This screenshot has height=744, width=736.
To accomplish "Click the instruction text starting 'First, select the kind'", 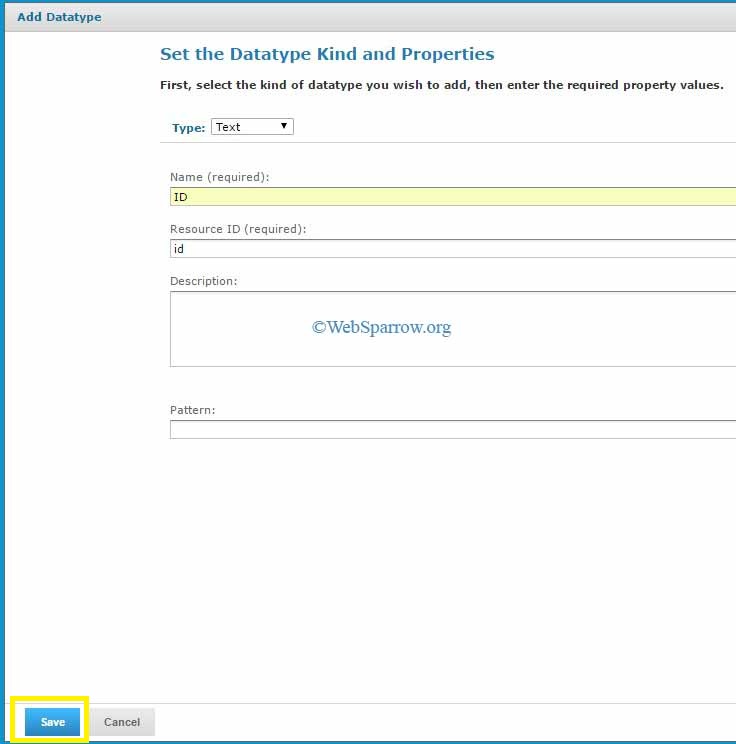I will click(x=442, y=85).
